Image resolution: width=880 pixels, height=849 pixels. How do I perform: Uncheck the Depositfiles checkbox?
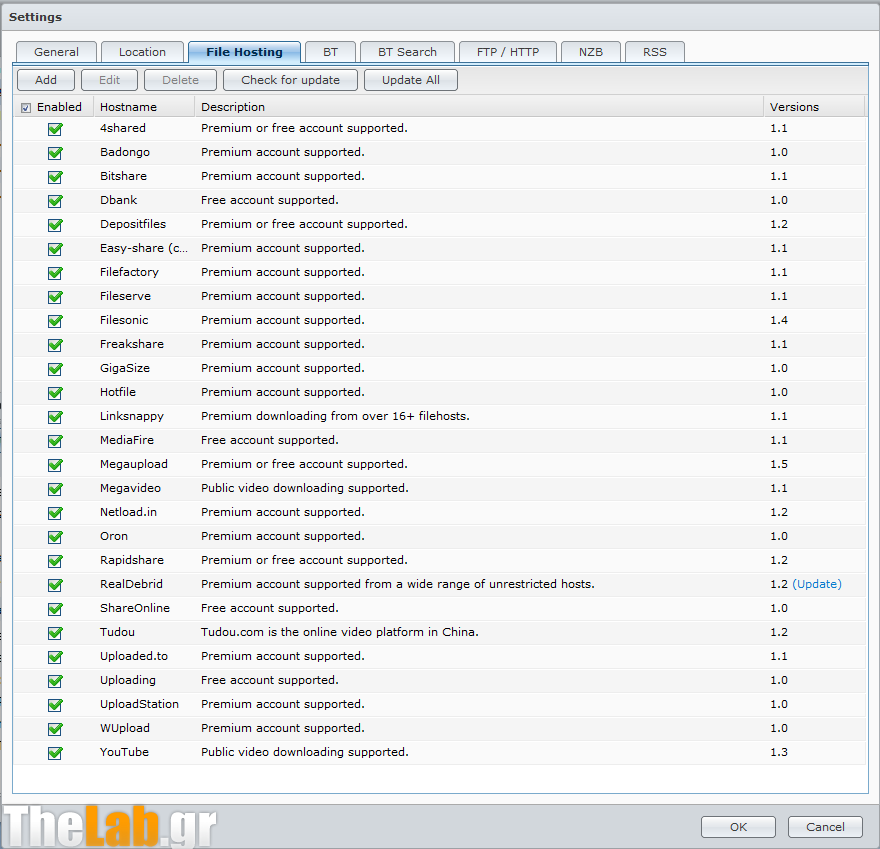click(x=55, y=225)
